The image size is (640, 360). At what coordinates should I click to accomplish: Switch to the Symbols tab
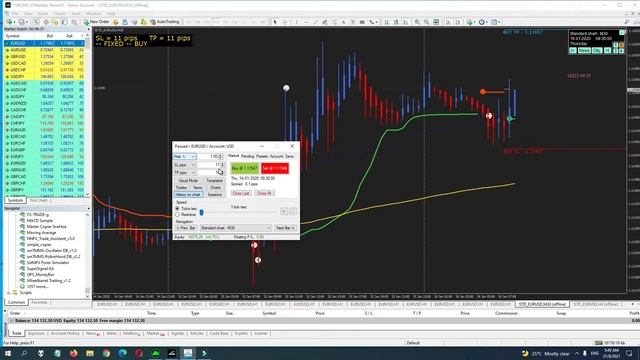pyautogui.click(x=16, y=200)
